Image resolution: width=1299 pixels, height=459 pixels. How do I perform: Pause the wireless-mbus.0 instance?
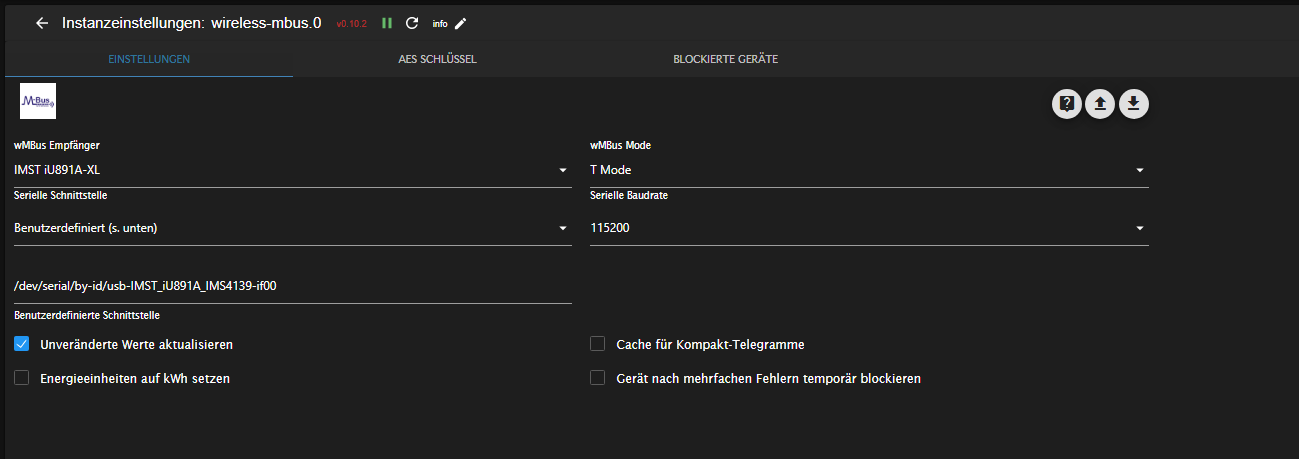[x=387, y=23]
